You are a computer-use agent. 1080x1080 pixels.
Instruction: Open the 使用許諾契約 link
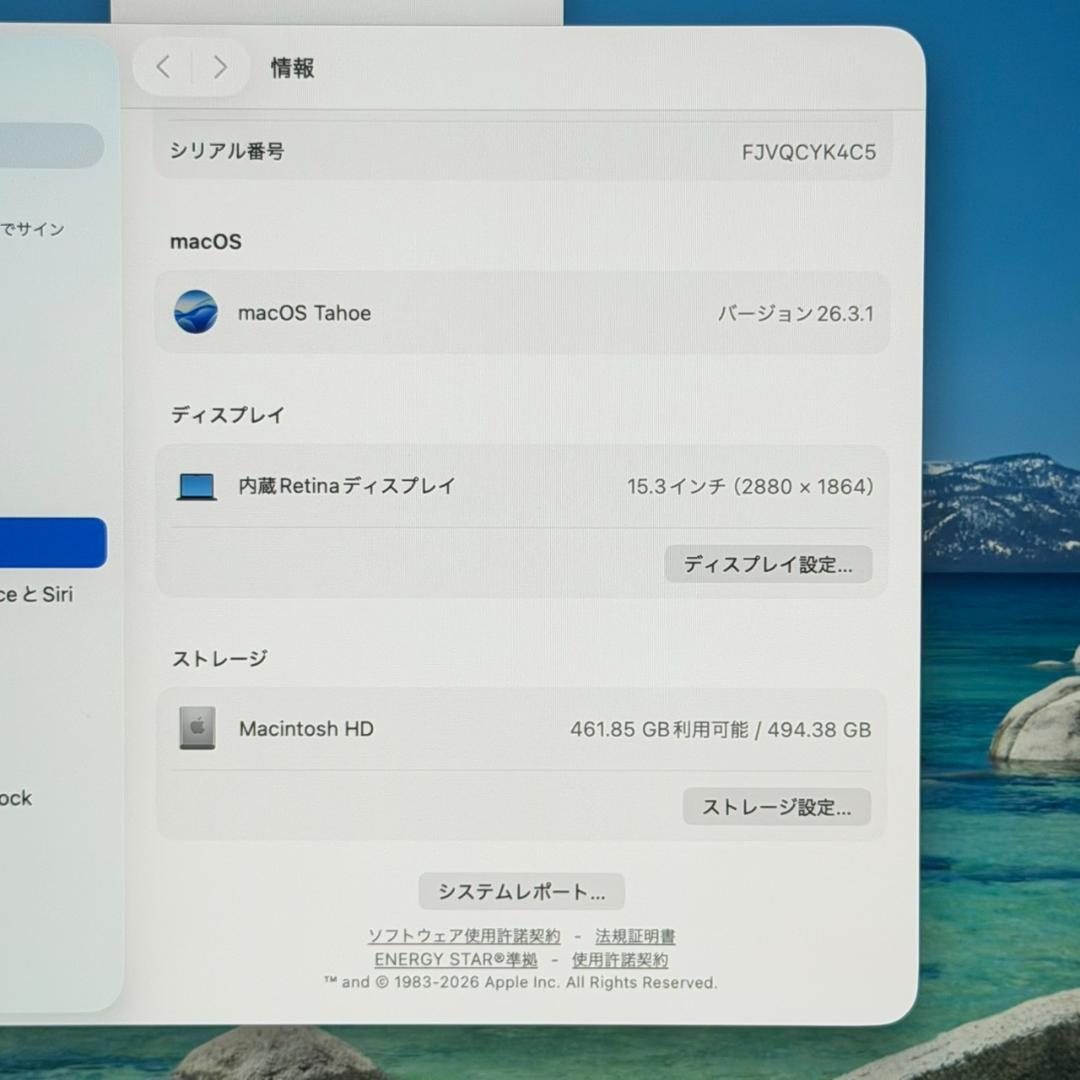click(x=621, y=960)
